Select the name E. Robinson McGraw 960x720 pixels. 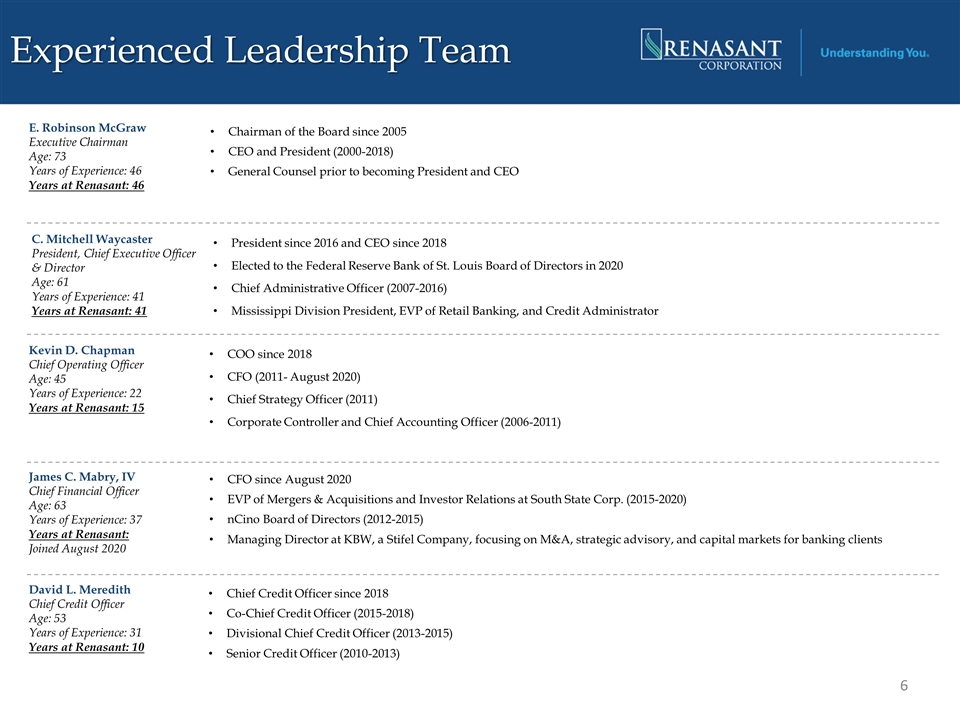pyautogui.click(x=88, y=127)
